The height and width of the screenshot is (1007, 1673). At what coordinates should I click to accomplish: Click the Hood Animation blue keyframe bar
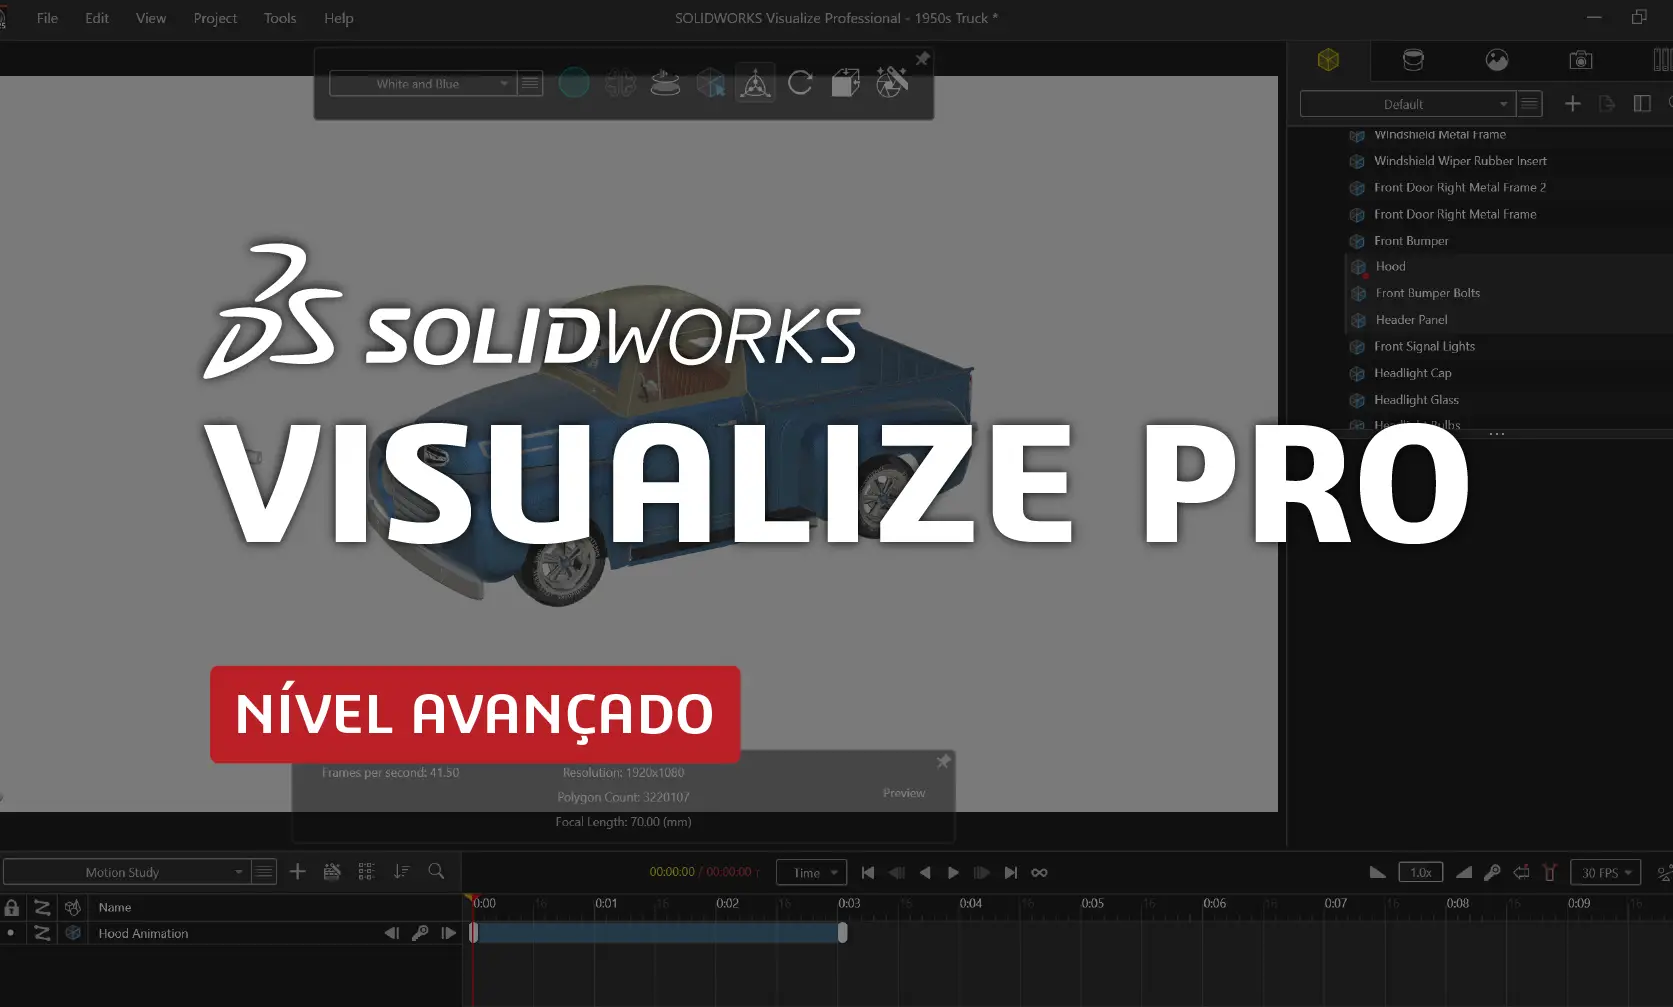click(658, 933)
